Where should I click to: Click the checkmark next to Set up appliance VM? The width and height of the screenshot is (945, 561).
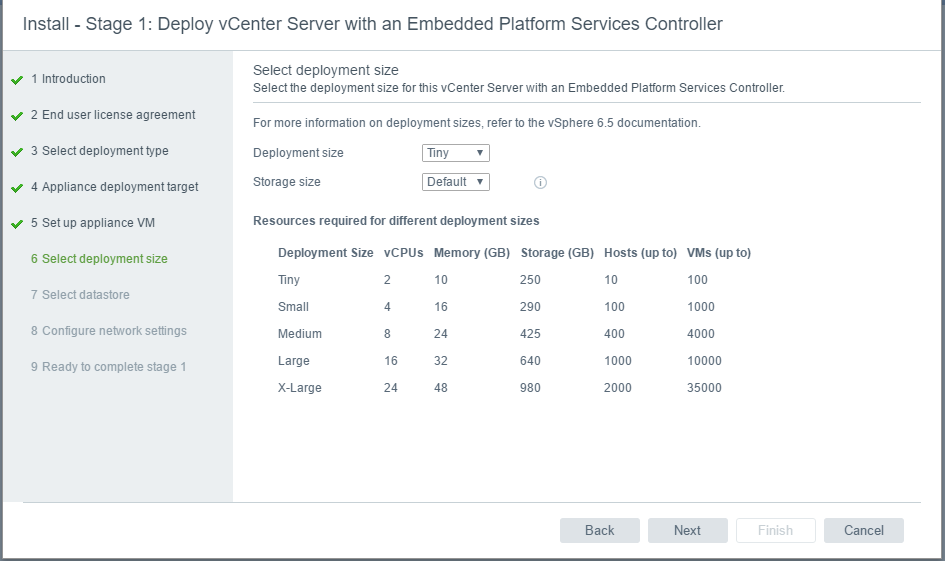point(17,224)
